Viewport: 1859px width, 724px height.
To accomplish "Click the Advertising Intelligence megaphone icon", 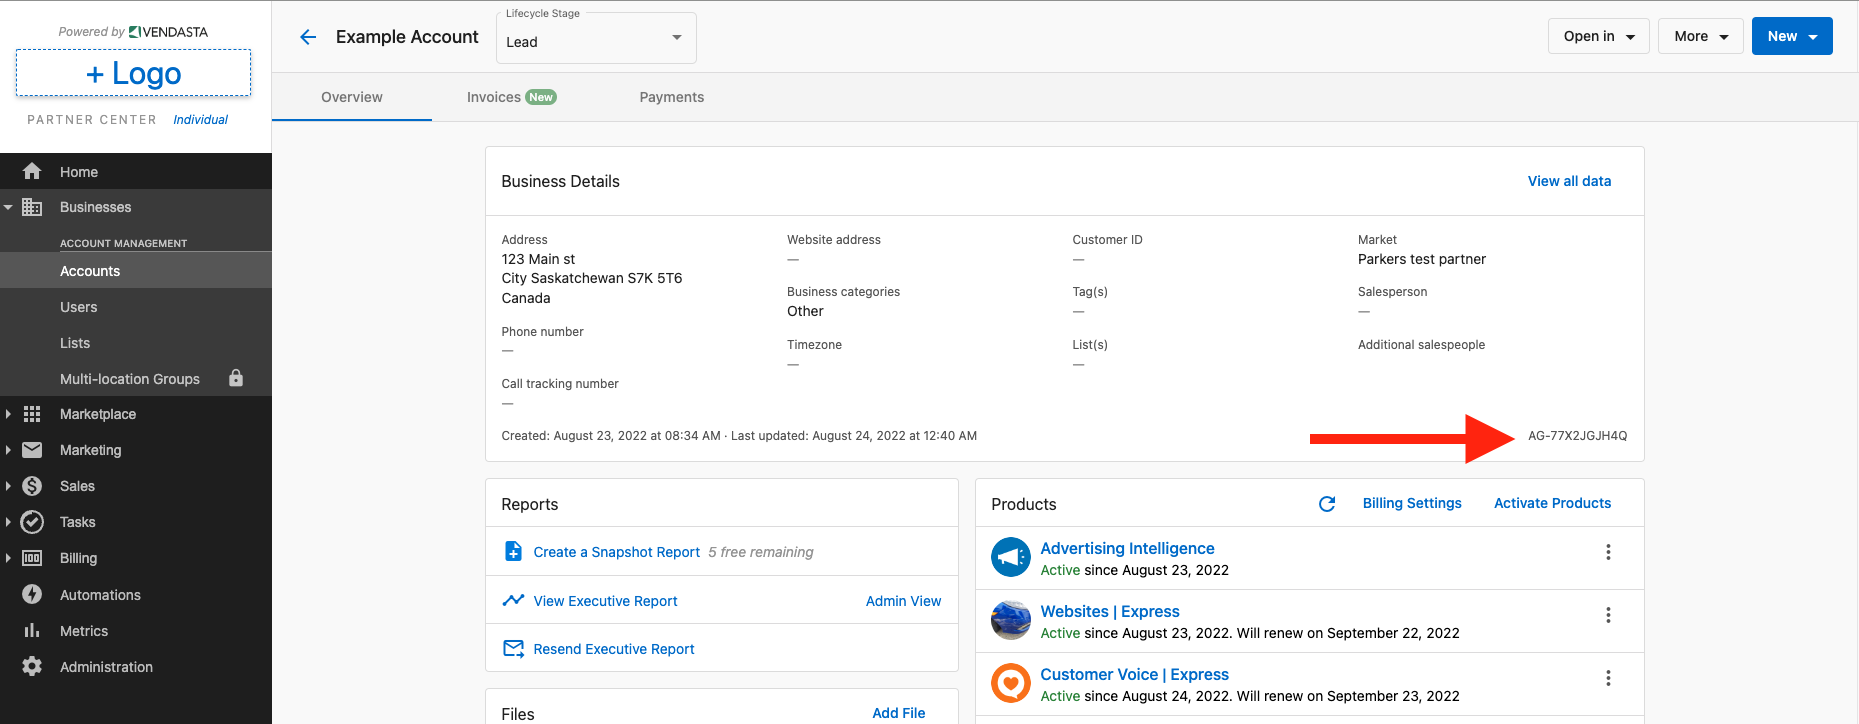I will click(x=1010, y=557).
